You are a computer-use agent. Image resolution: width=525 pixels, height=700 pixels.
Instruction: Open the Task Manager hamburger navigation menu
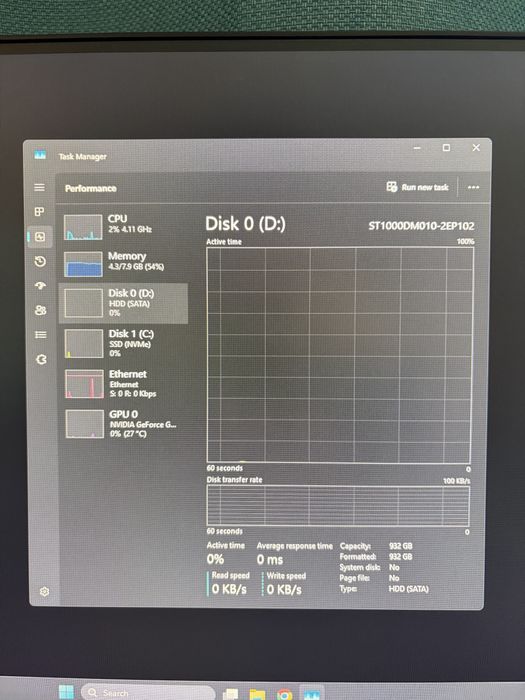[x=39, y=188]
